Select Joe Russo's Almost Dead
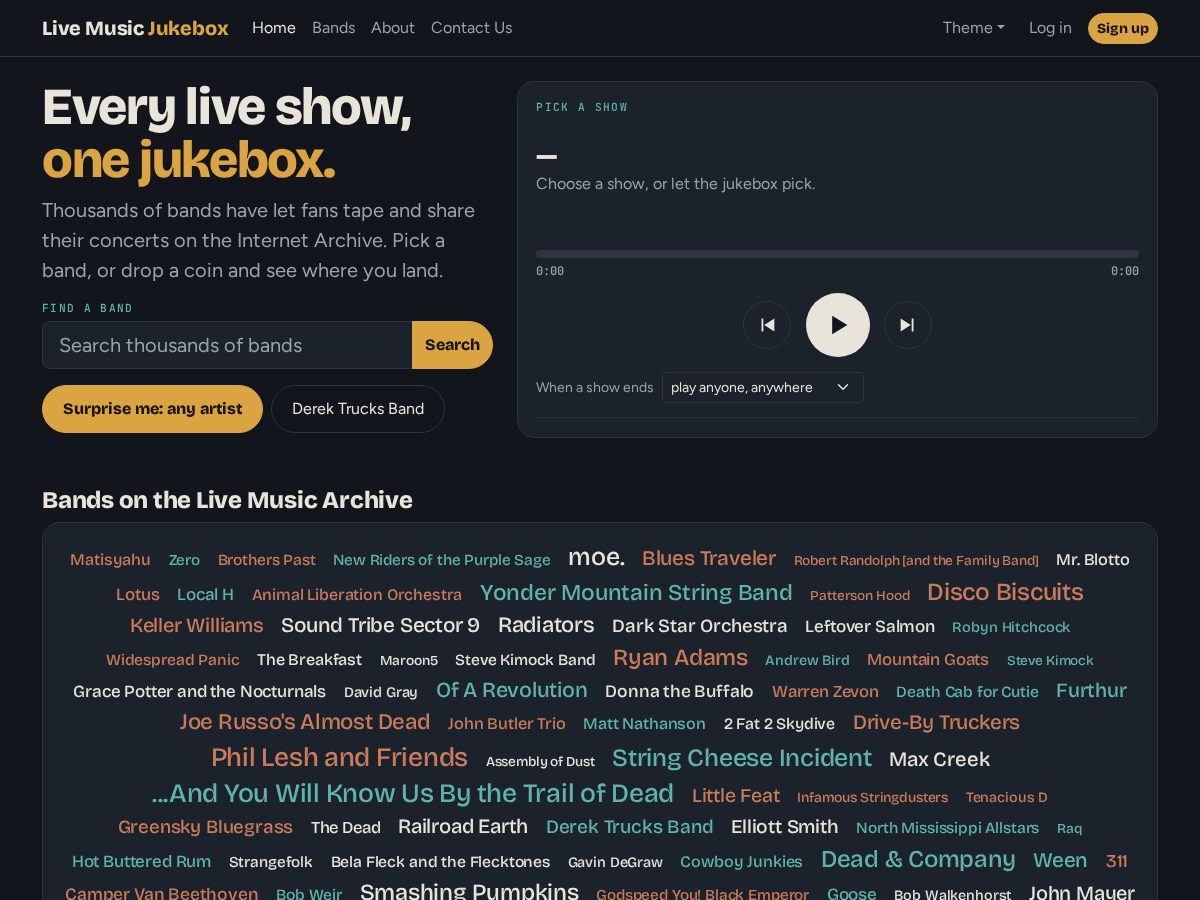The height and width of the screenshot is (900, 1200). tap(305, 722)
